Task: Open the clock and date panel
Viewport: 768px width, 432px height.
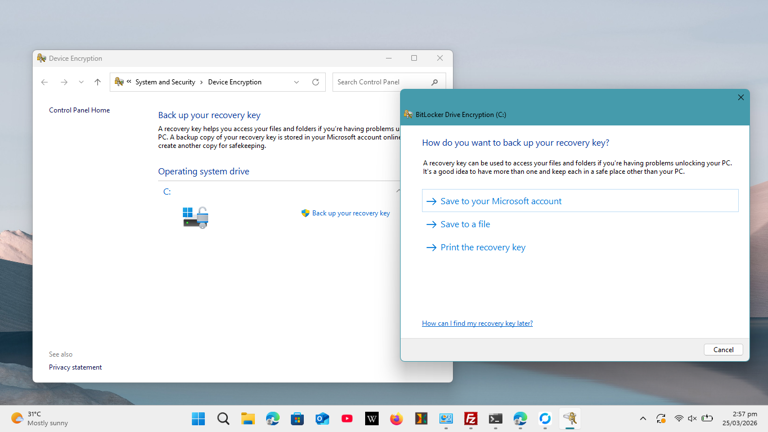Action: coord(739,419)
